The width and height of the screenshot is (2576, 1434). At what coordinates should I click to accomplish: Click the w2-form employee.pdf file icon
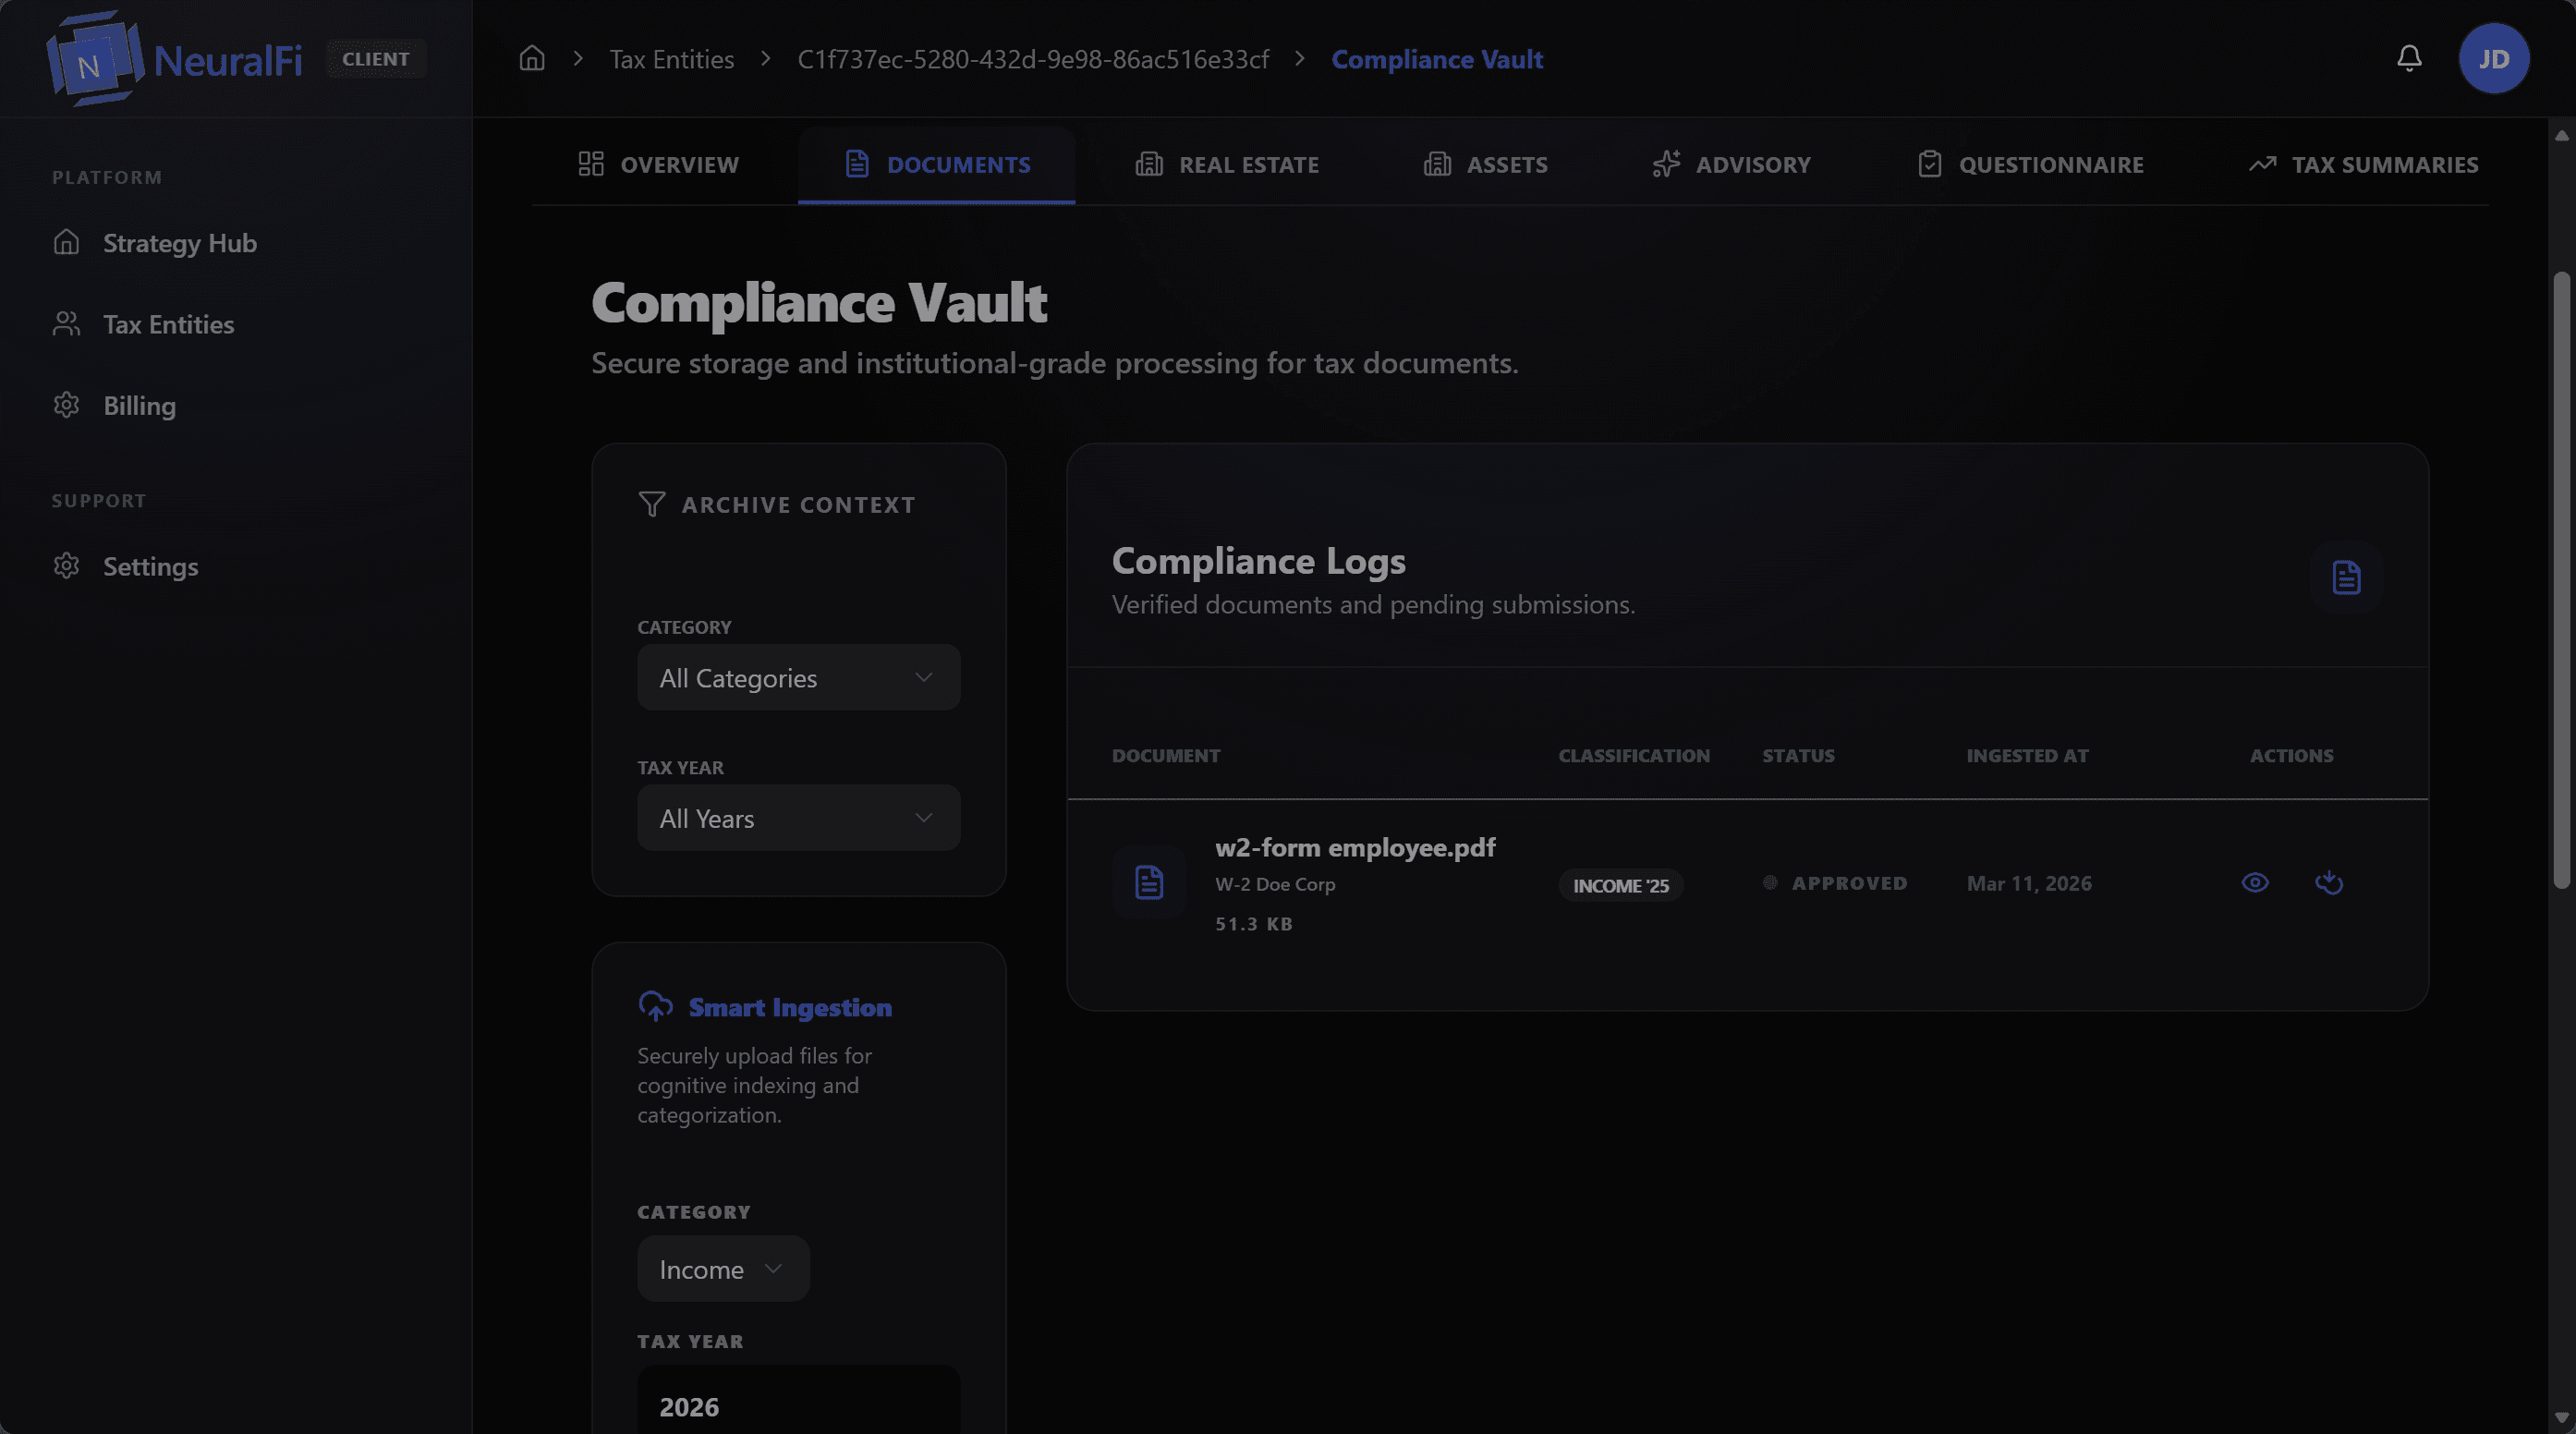coord(1149,882)
